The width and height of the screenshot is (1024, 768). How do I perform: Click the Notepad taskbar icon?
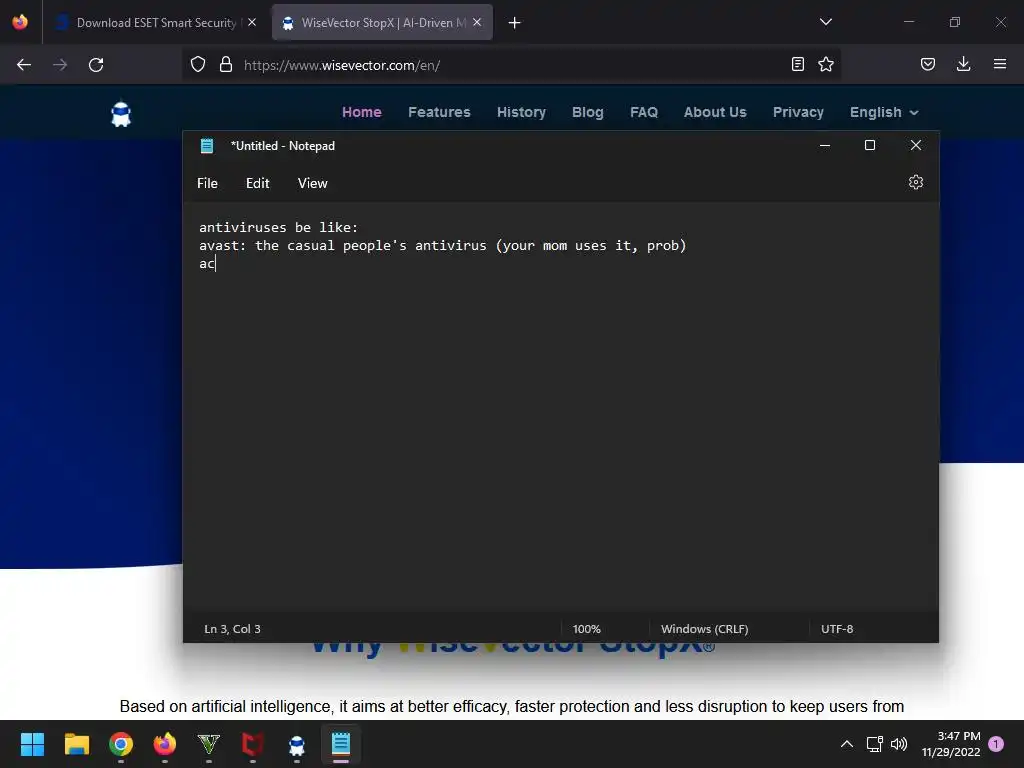click(341, 744)
